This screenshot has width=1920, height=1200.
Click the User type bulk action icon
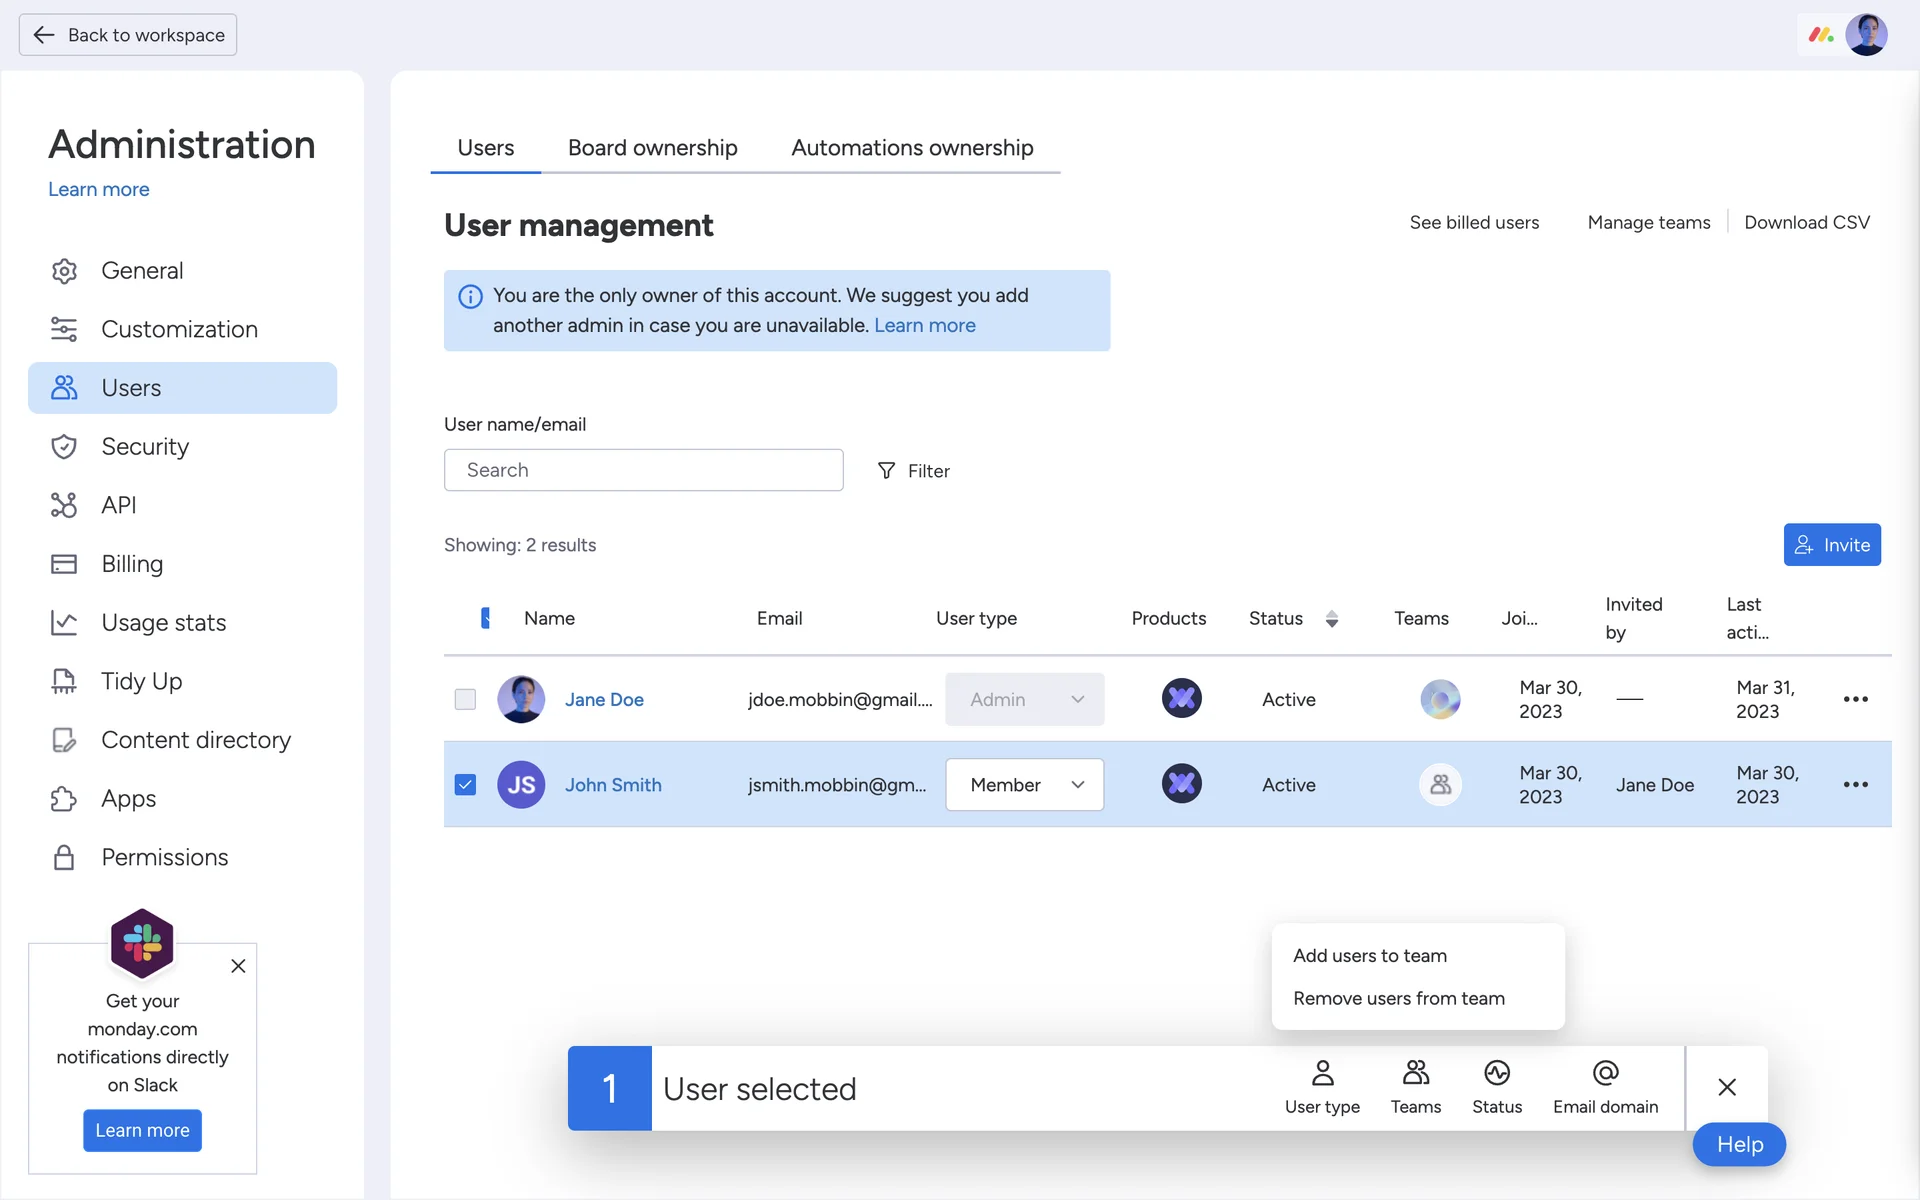click(x=1321, y=1086)
